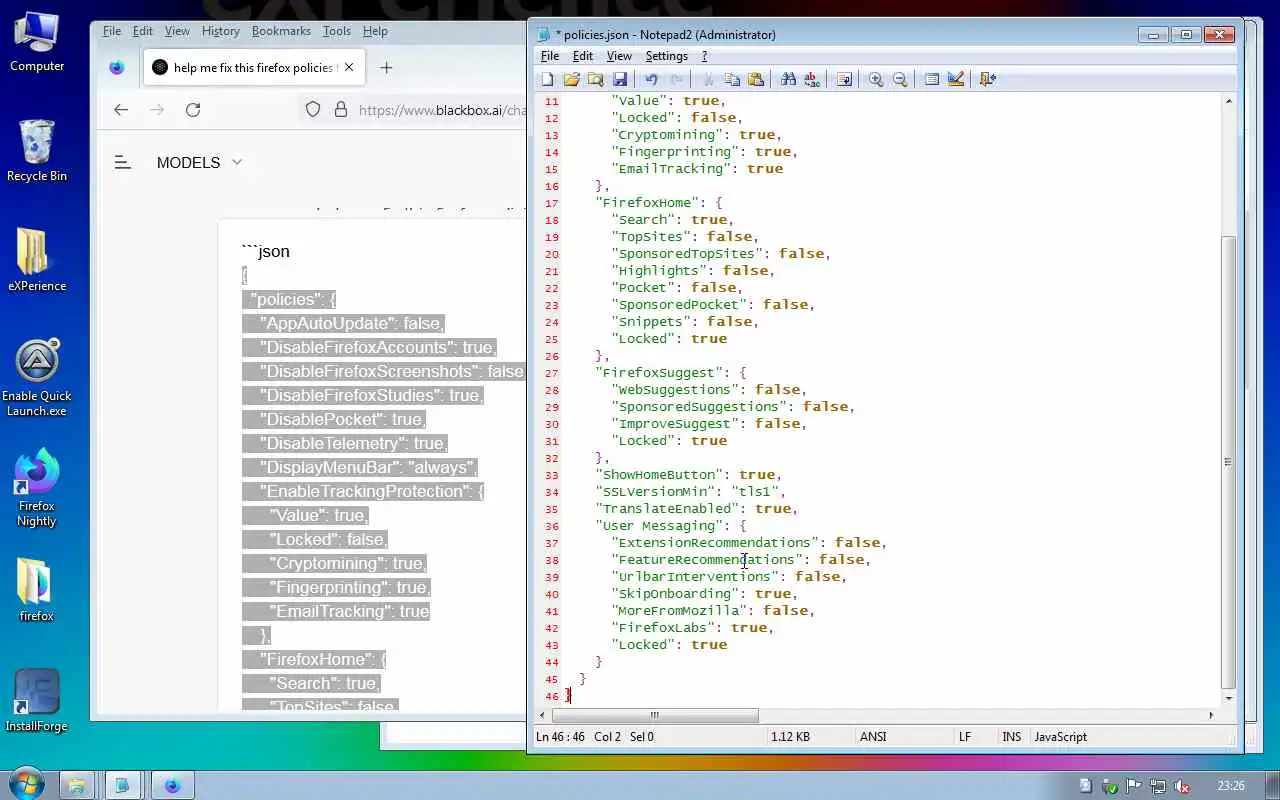Viewport: 1280px width, 800px height.
Task: Open Notepad2 question mark help menu
Action: [704, 56]
